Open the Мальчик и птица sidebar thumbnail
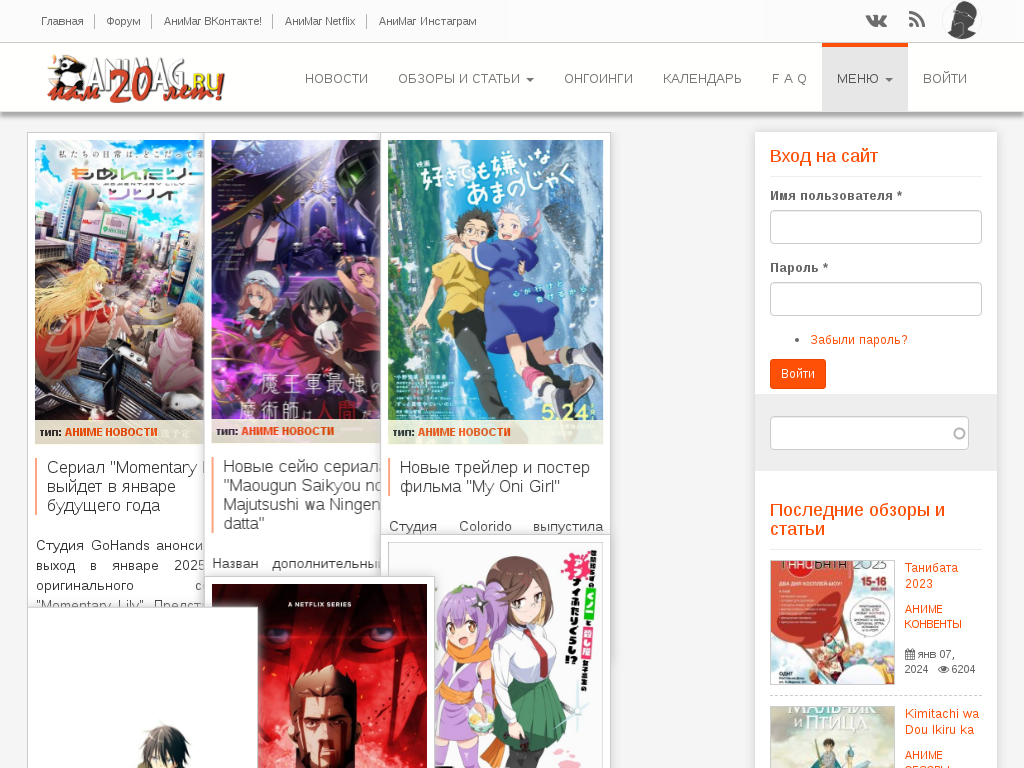The image size is (1024, 768). [832, 737]
